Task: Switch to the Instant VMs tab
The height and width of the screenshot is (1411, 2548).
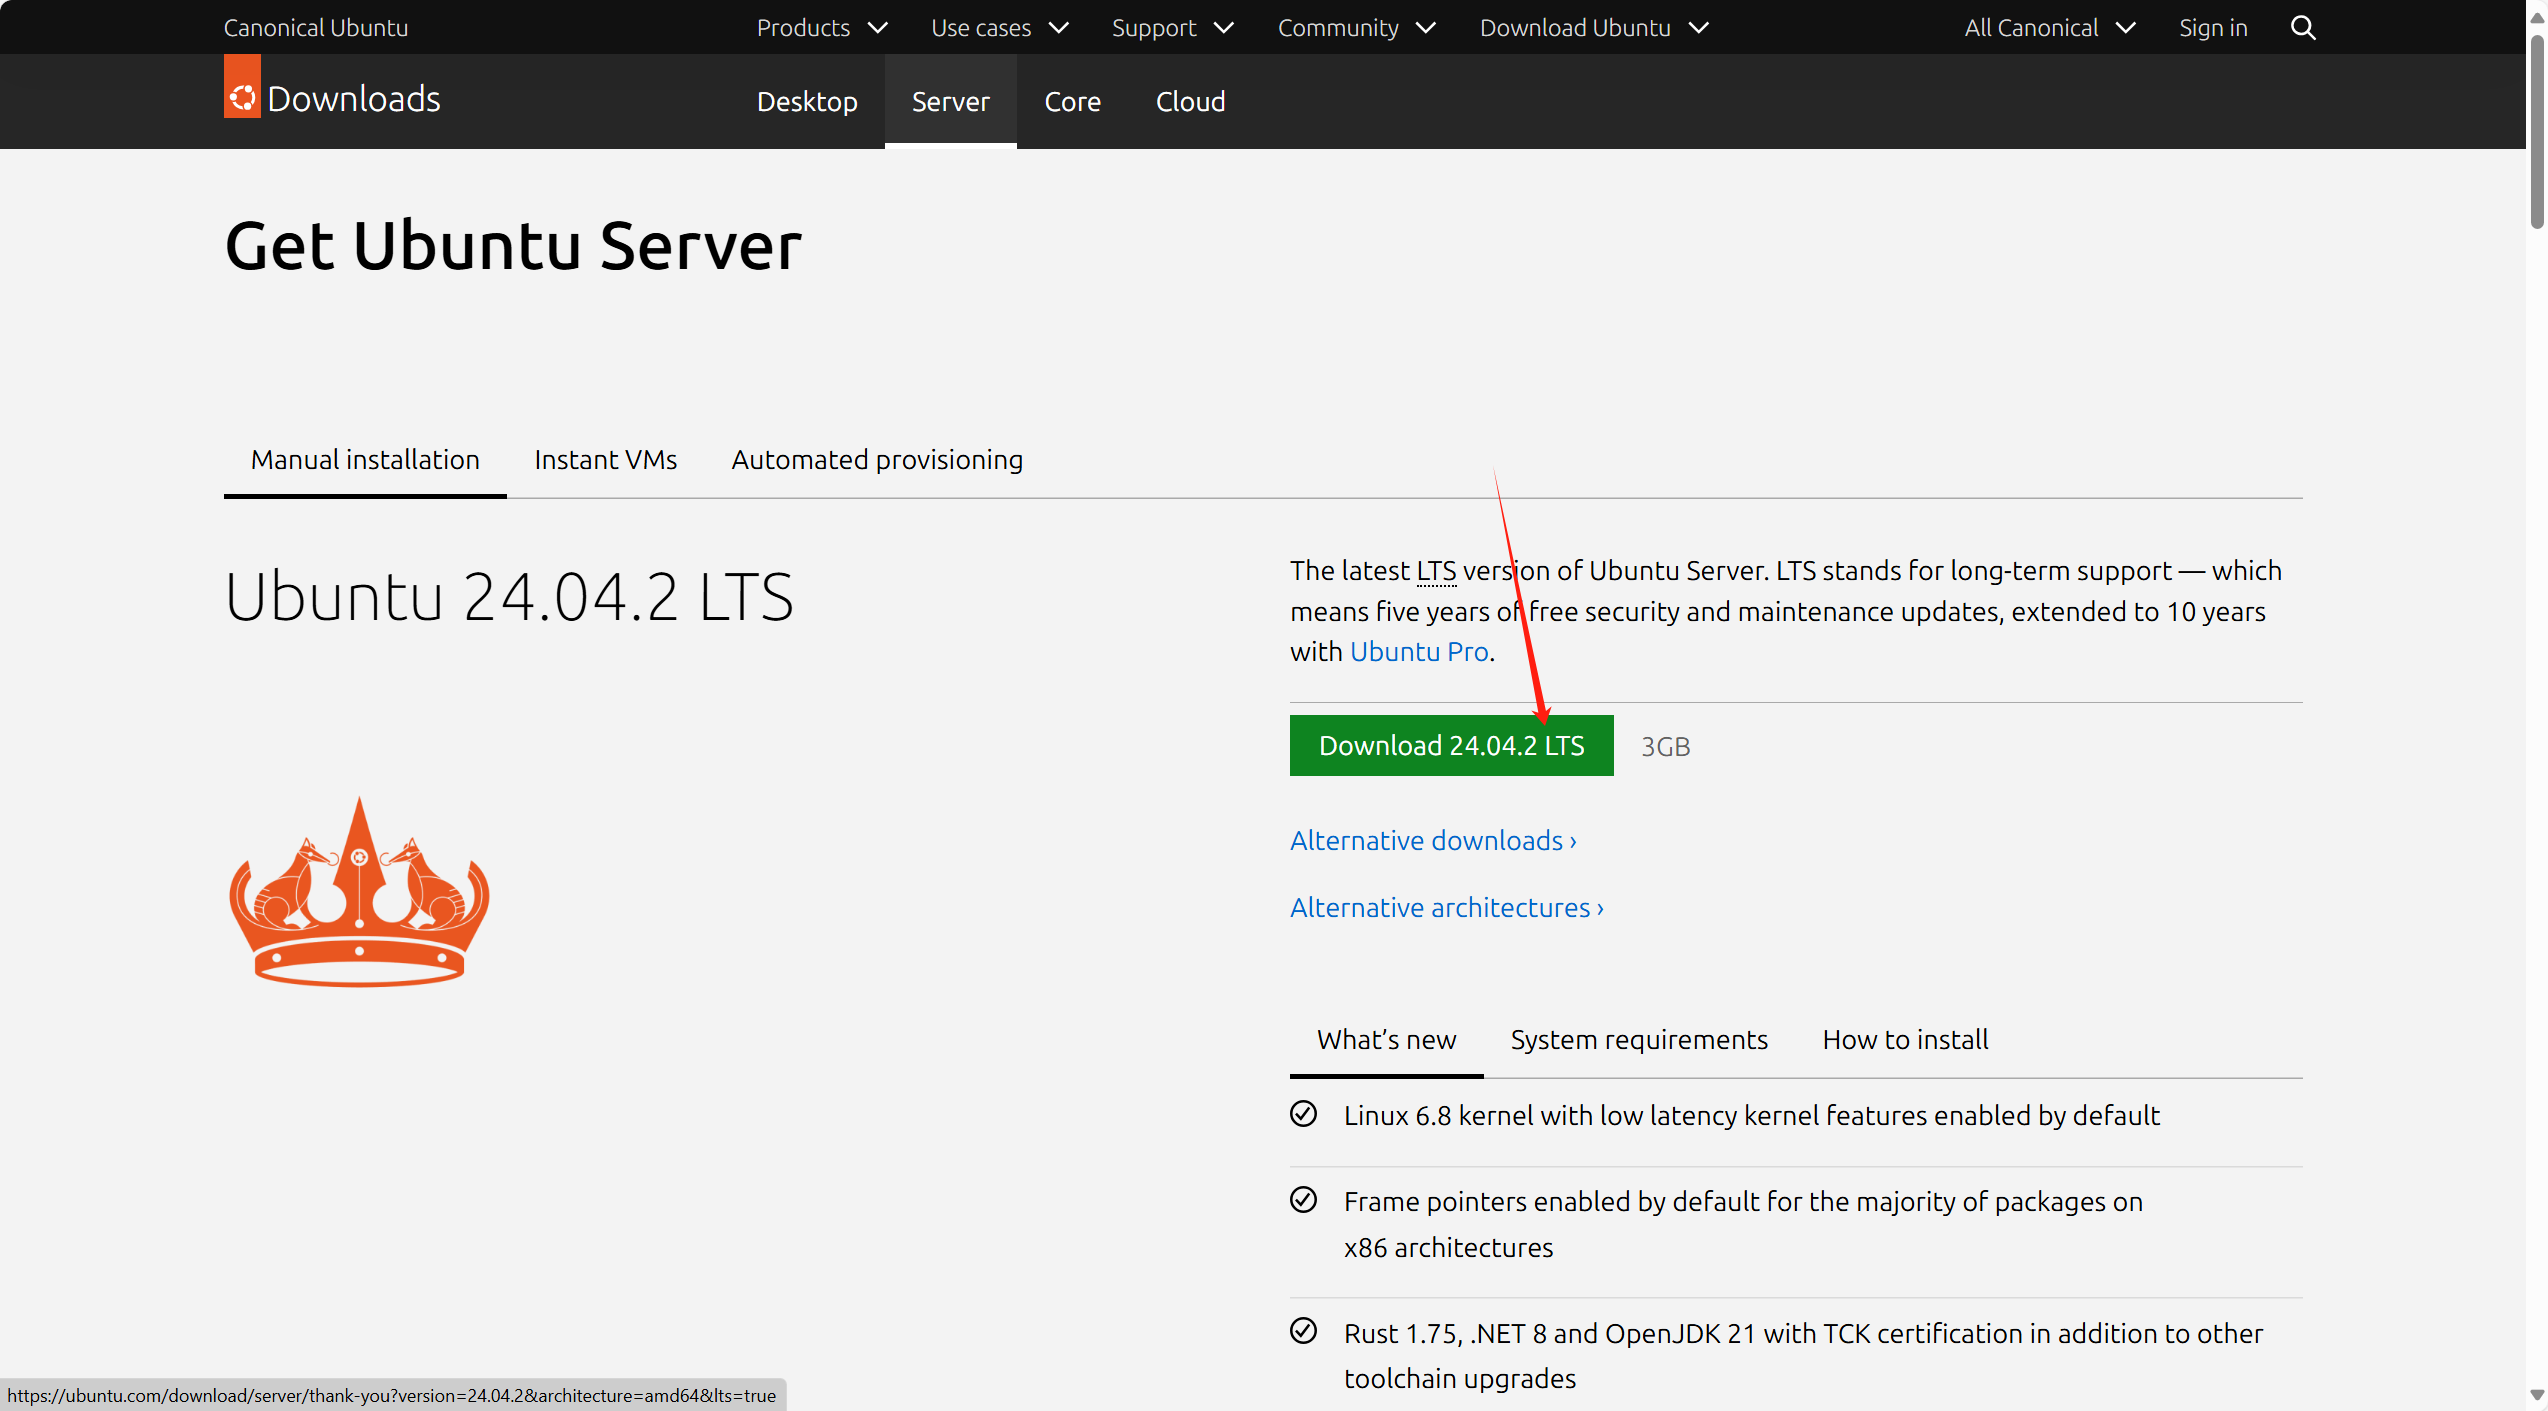Action: coord(606,459)
